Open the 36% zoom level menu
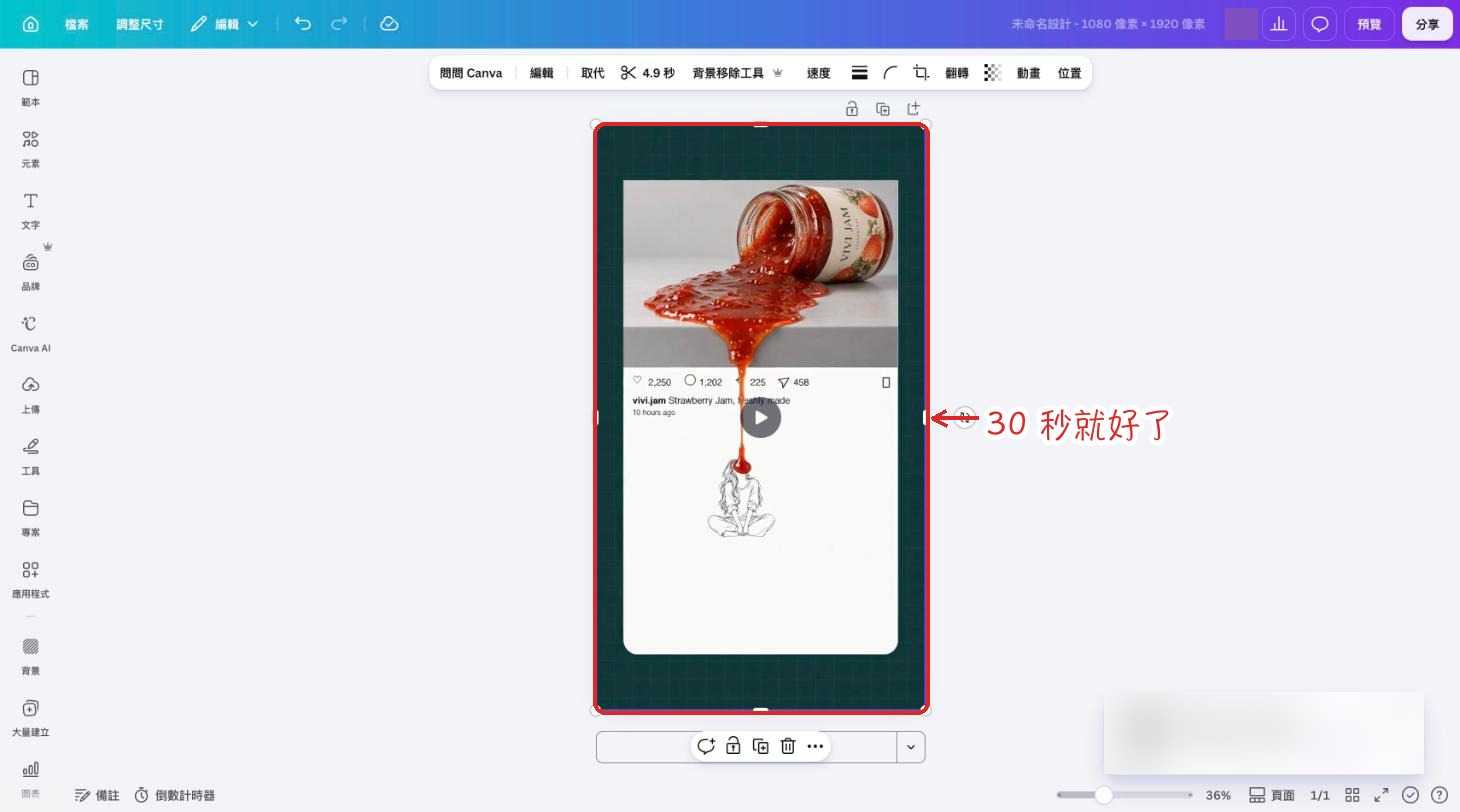This screenshot has width=1460, height=812. [x=1218, y=795]
